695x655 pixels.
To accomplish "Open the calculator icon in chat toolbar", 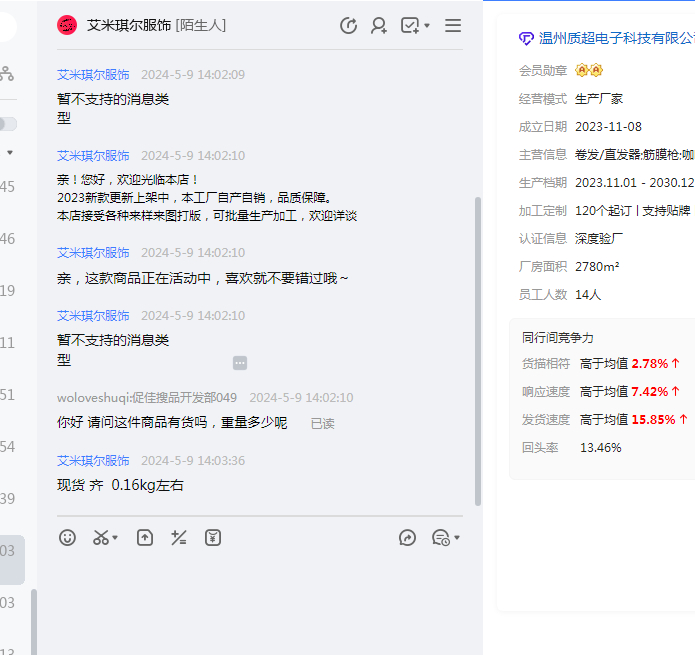I will pyautogui.click(x=179, y=538).
